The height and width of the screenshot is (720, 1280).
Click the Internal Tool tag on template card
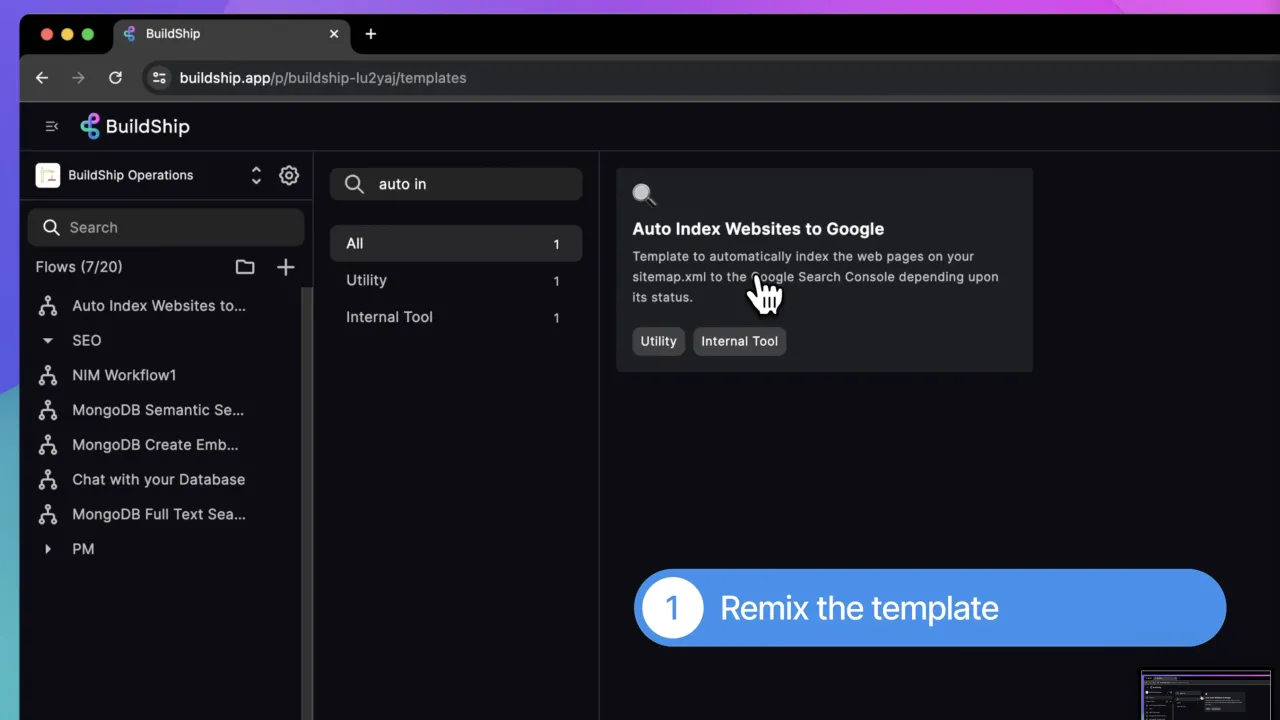[740, 341]
